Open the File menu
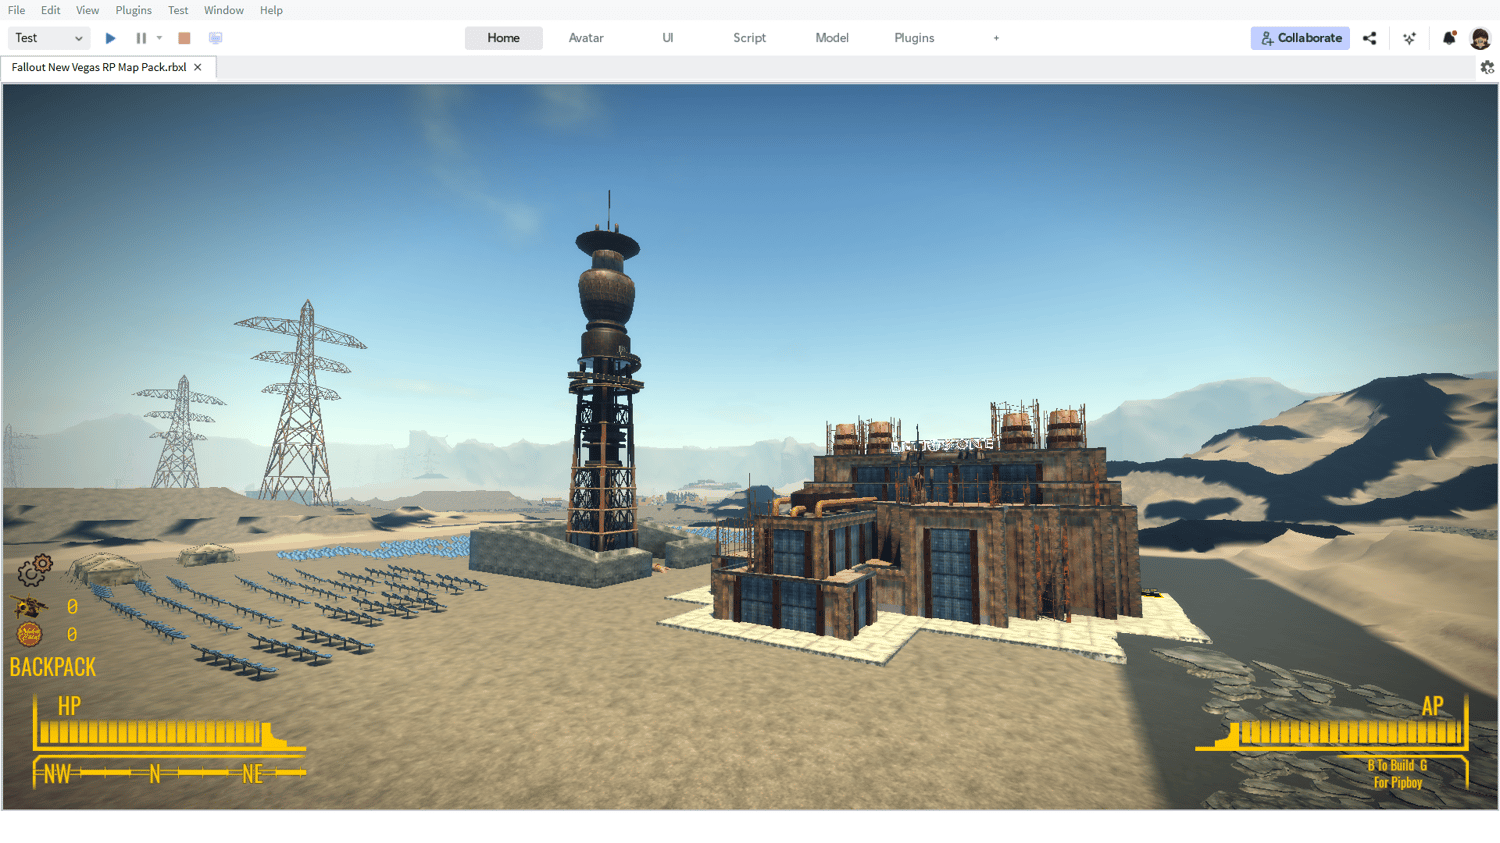This screenshot has width=1500, height=843. [x=17, y=10]
